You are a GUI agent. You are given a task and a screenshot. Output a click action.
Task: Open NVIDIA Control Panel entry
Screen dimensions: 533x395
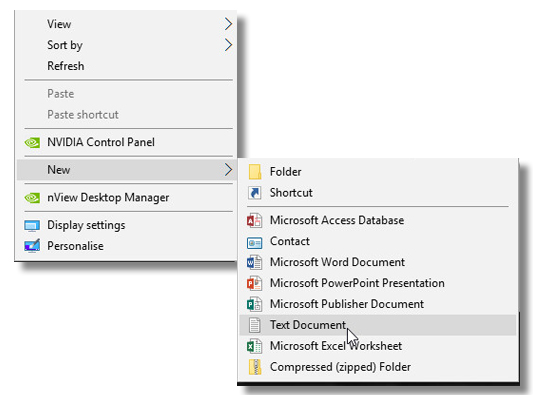pos(126,142)
